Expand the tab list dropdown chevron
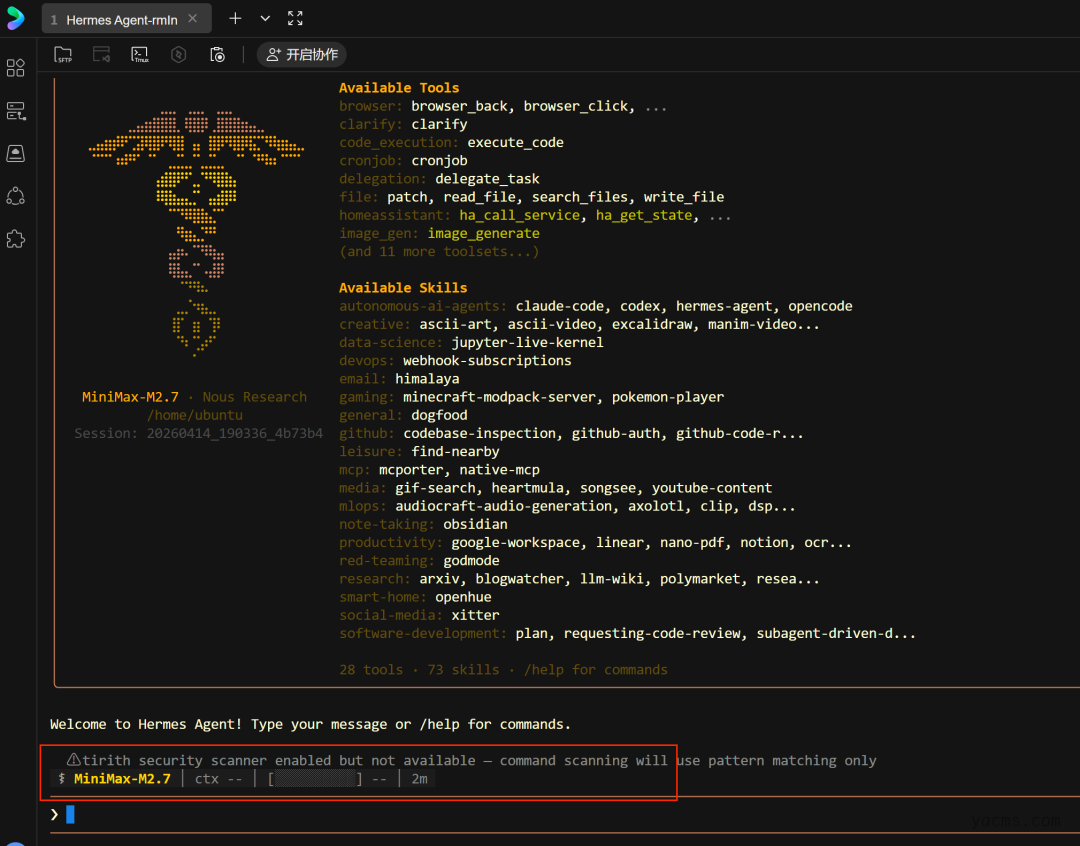The width and height of the screenshot is (1080, 846). tap(265, 19)
